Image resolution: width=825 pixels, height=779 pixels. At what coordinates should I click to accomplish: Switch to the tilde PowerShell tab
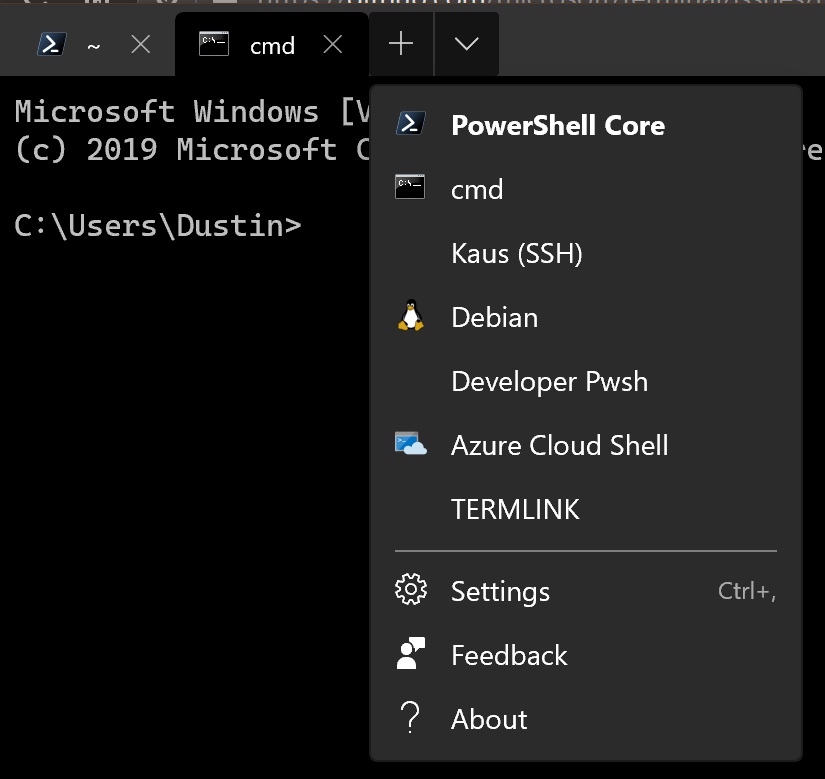click(x=94, y=46)
